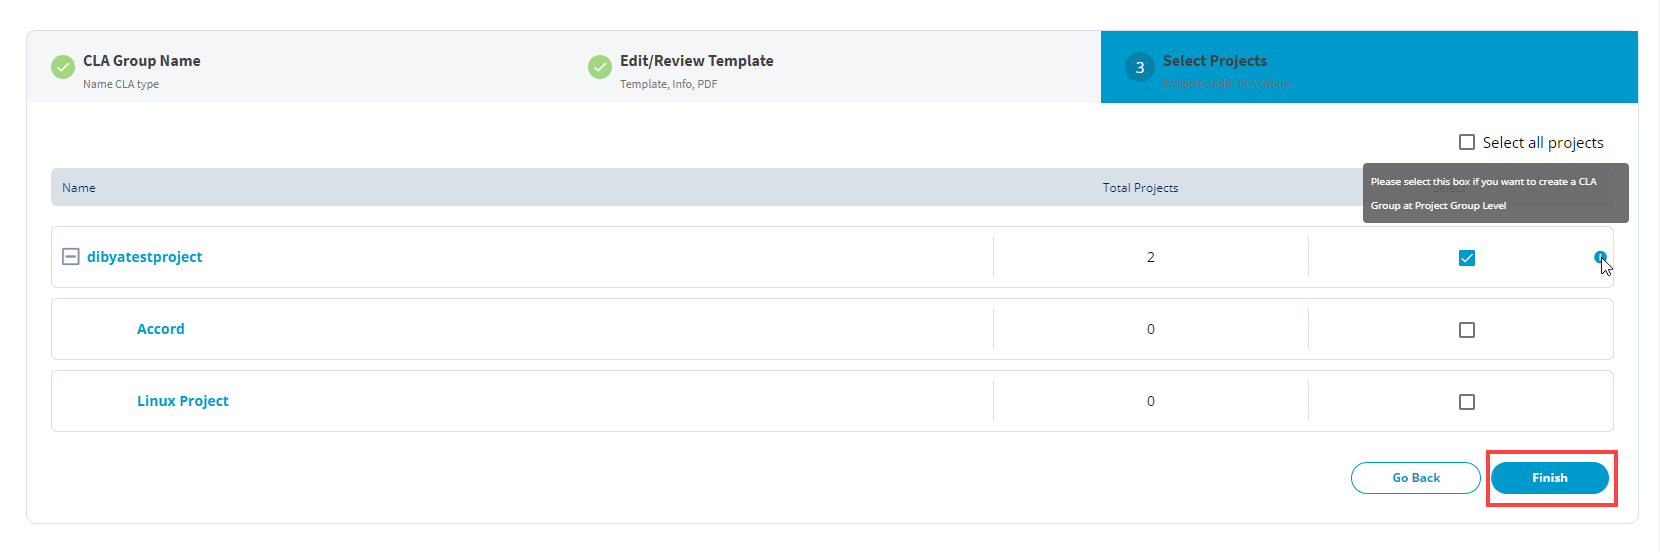This screenshot has height=552, width=1660.
Task: Open the Edit/Review Template step
Action: point(696,61)
